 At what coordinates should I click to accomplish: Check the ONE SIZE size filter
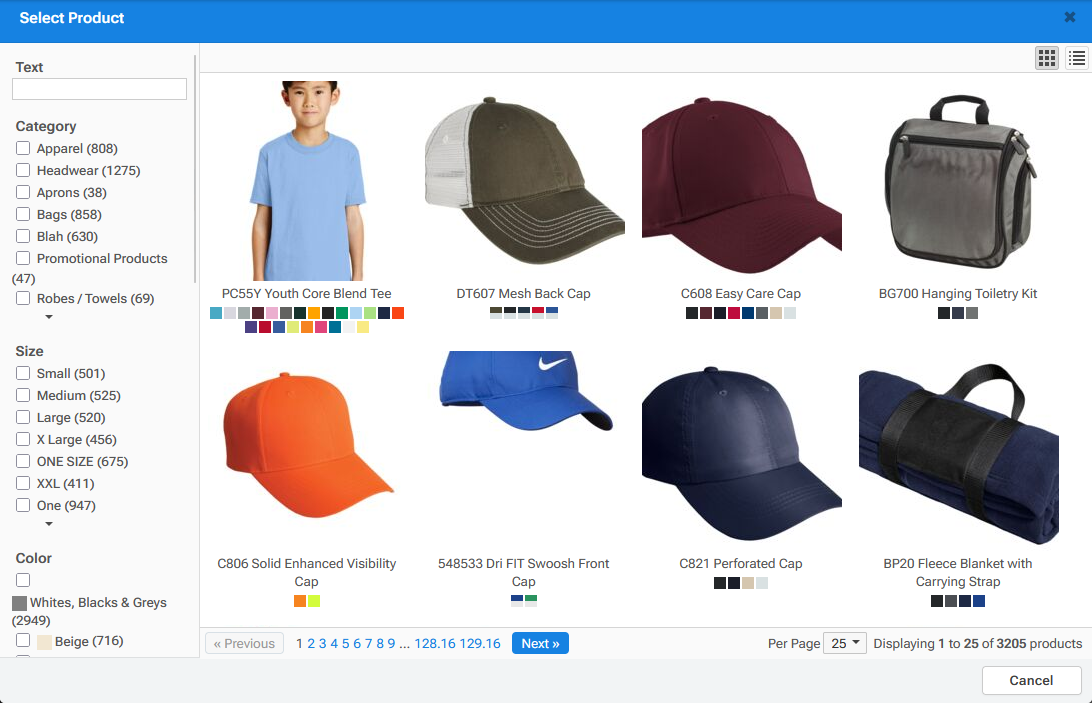click(23, 461)
